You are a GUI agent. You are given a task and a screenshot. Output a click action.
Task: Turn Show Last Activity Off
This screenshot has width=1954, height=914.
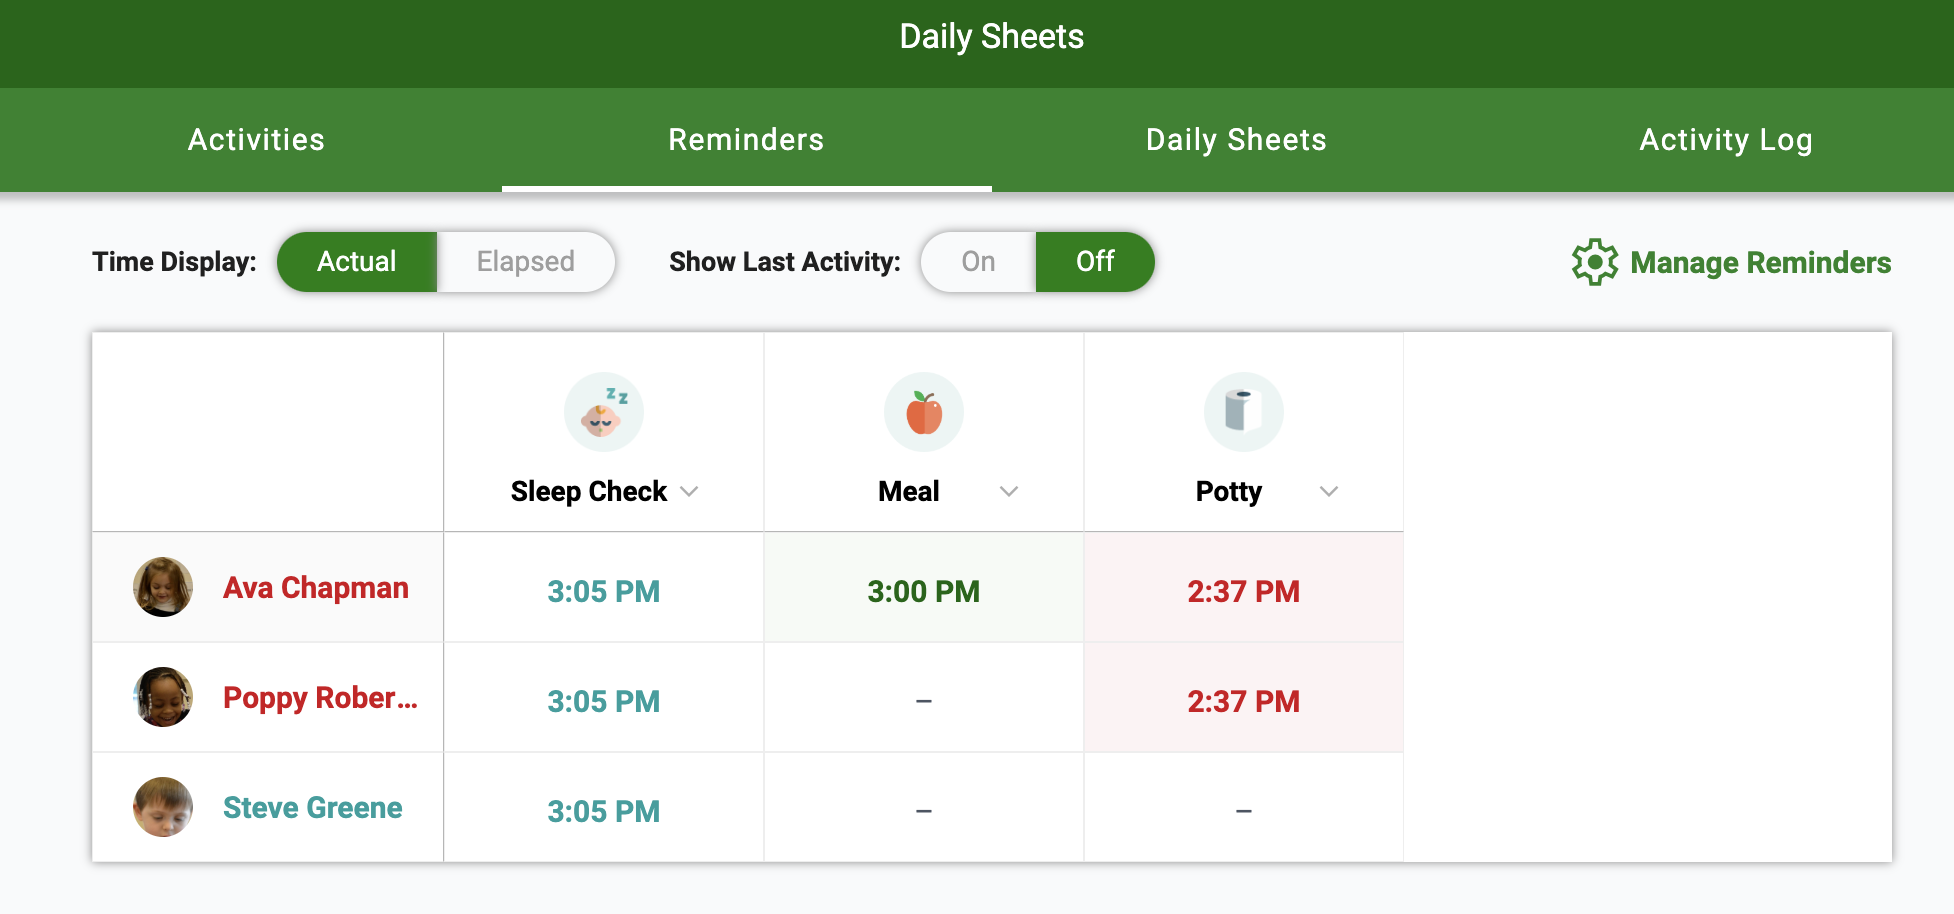point(1095,262)
